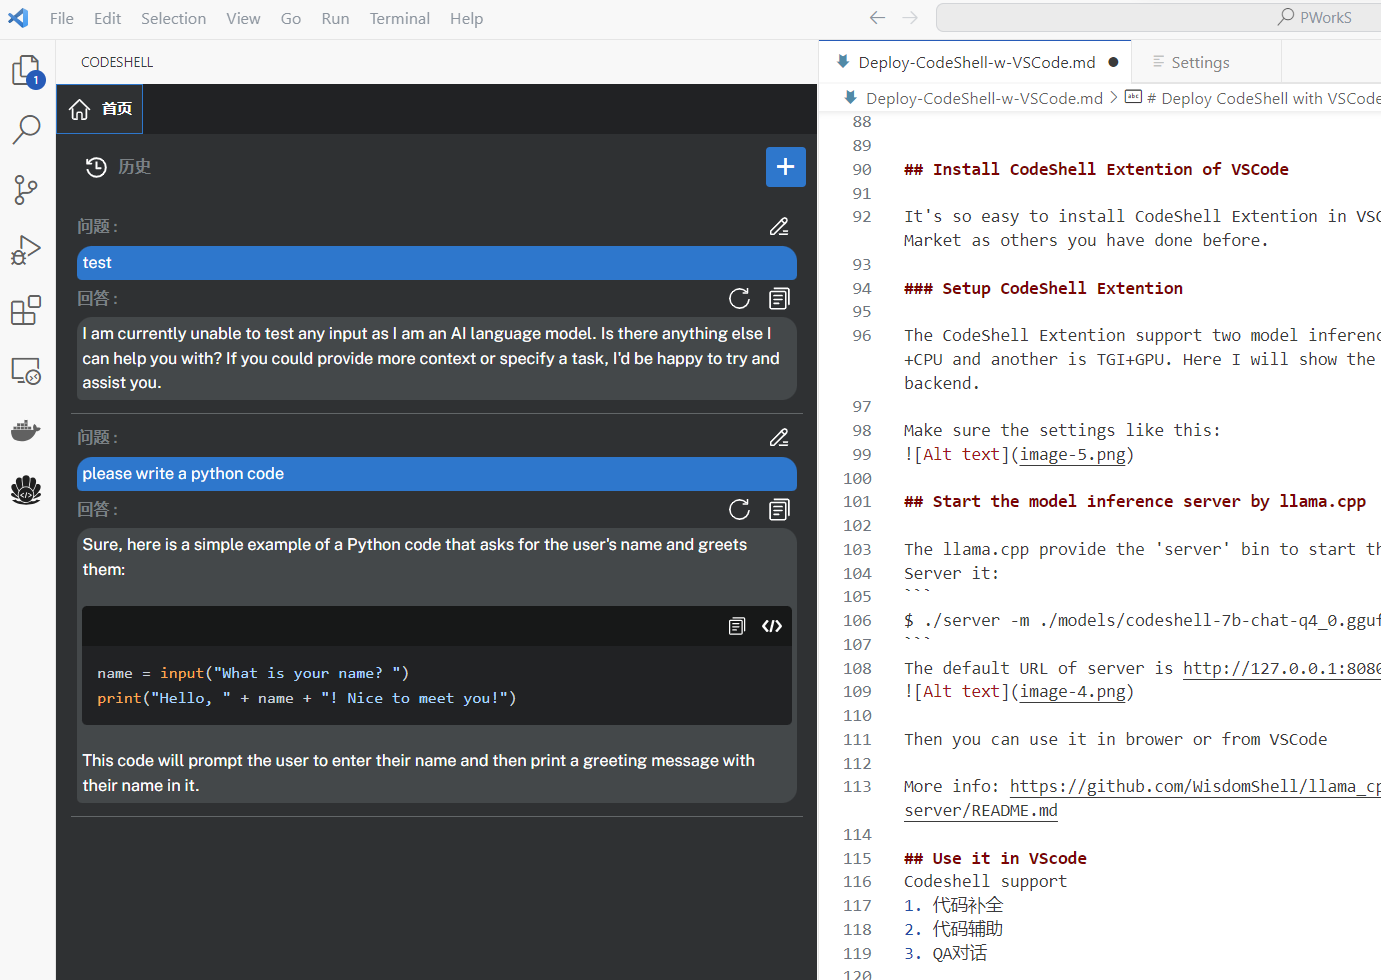Open the Selection menu

(173, 18)
